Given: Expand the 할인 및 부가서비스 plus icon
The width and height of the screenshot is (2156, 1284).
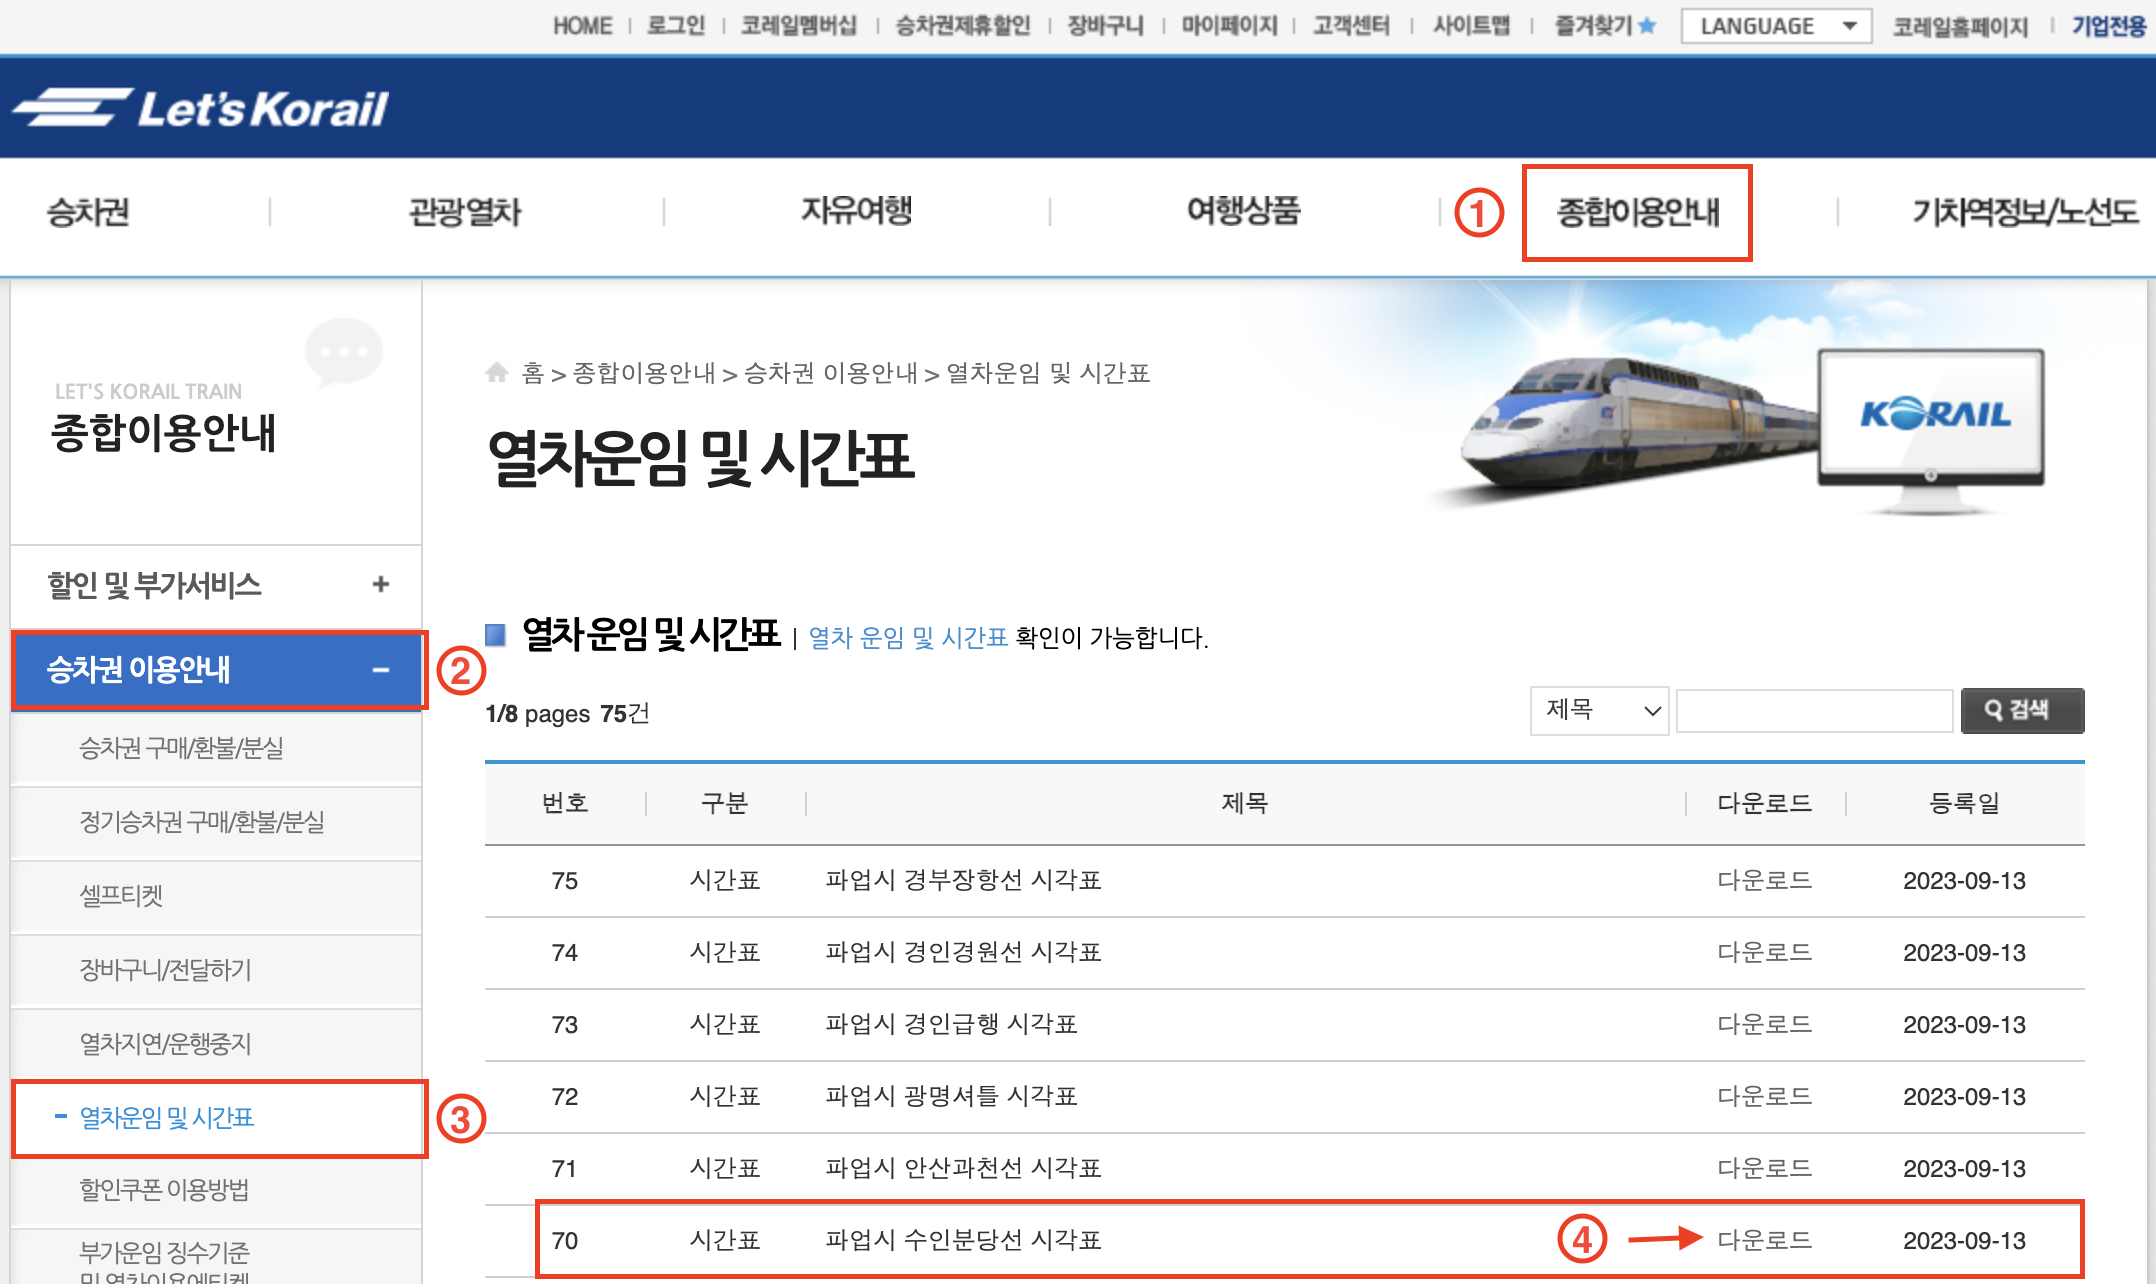Looking at the screenshot, I should coord(380,584).
